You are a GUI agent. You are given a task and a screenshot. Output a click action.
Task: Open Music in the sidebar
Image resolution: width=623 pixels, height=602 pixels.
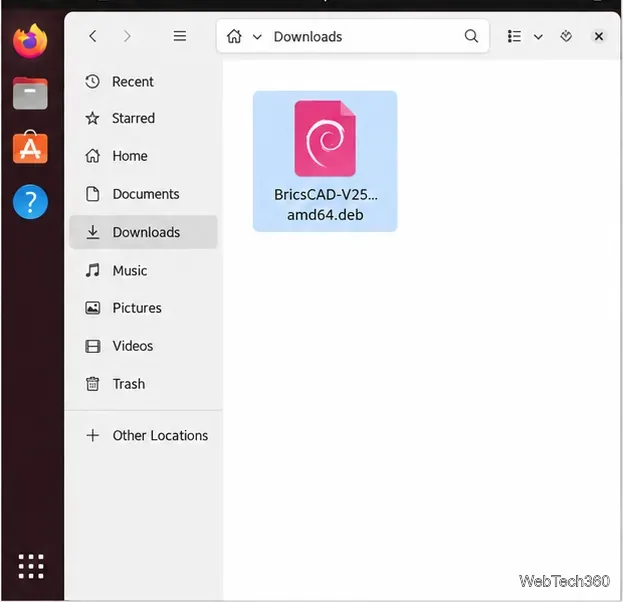143,270
